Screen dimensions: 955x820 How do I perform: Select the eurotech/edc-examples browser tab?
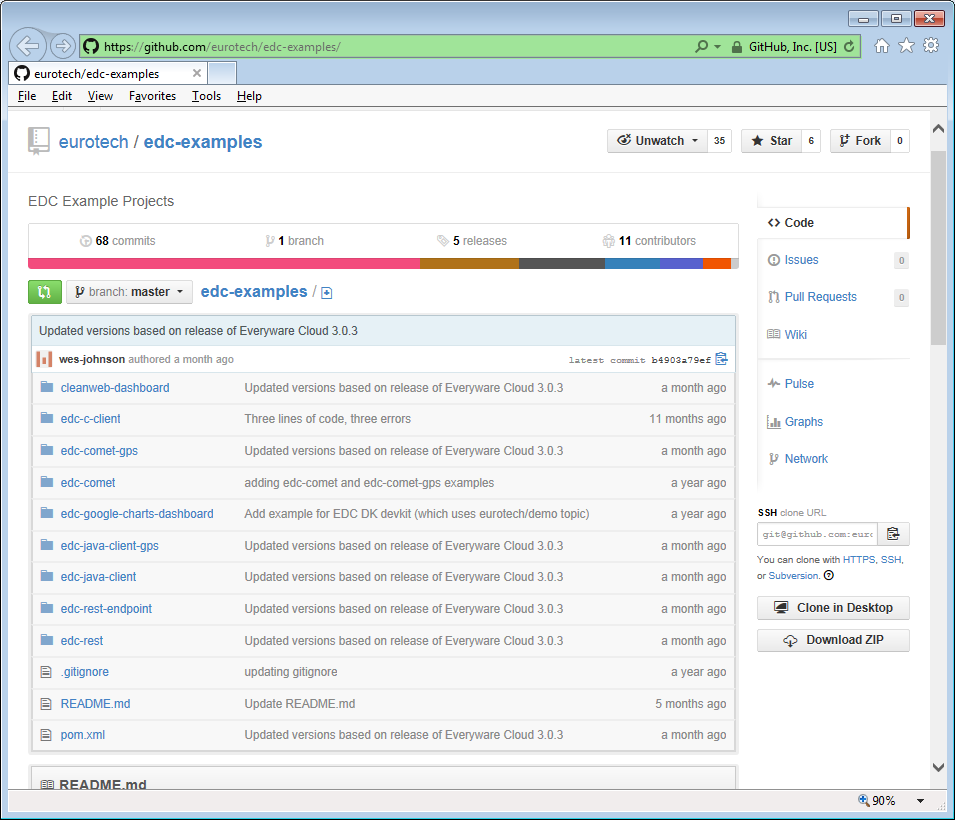point(108,74)
